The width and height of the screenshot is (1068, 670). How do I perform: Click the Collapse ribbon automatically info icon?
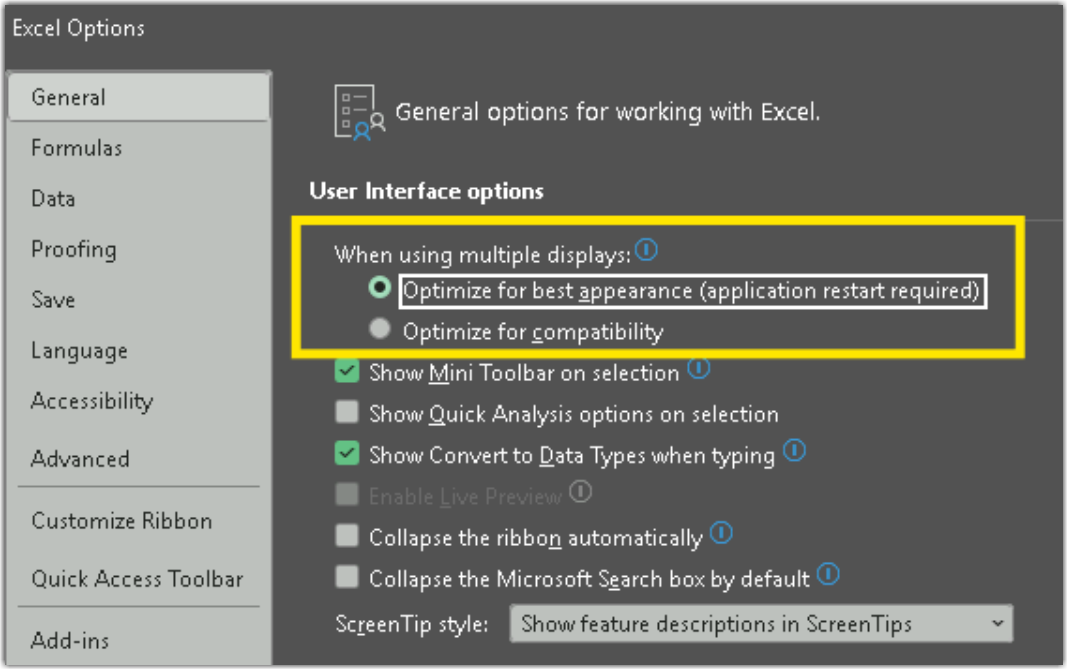coord(722,535)
